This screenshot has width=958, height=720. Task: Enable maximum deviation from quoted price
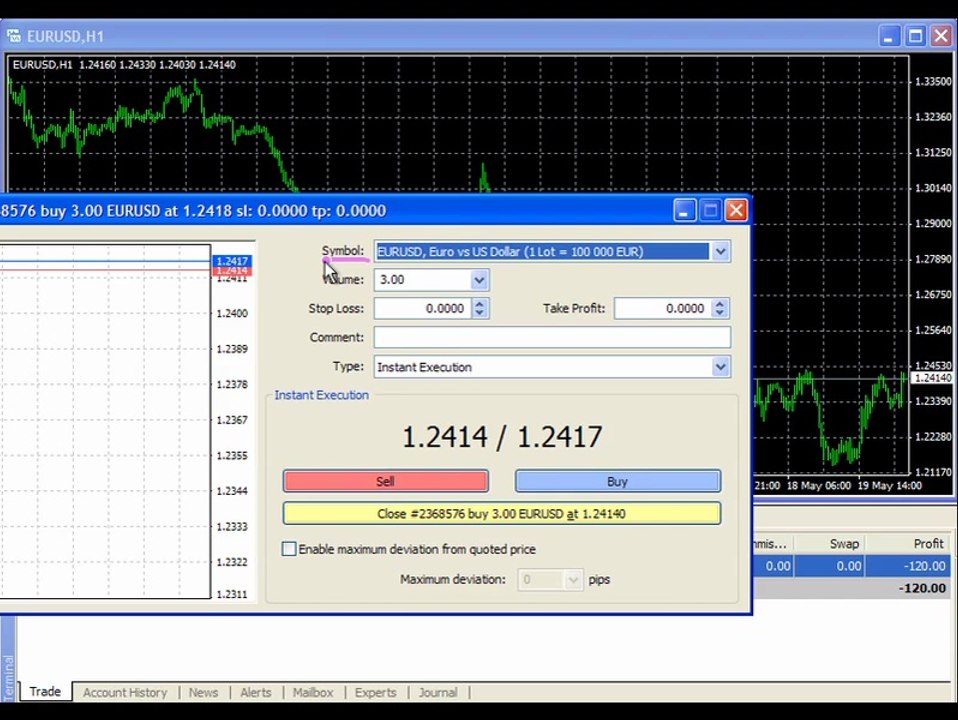[289, 549]
